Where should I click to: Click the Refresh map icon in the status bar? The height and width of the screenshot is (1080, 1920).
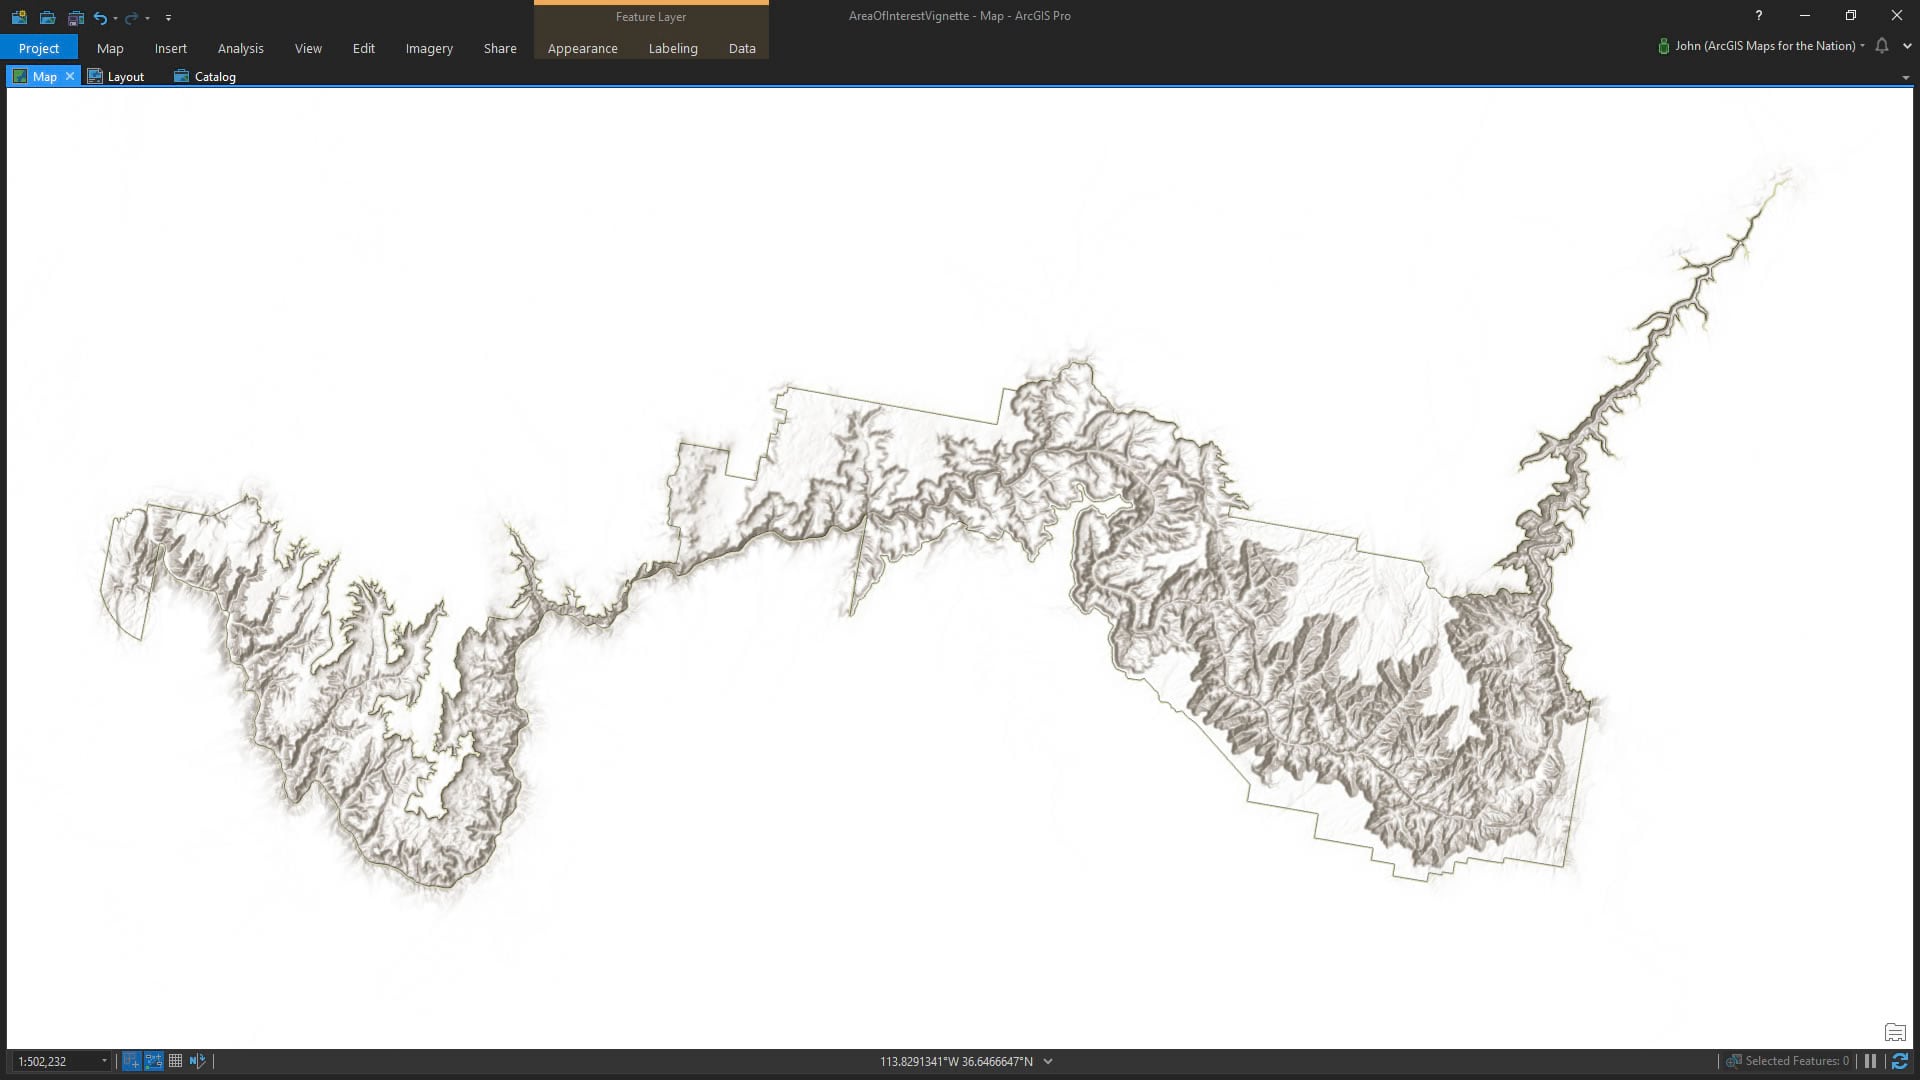(x=1900, y=1061)
